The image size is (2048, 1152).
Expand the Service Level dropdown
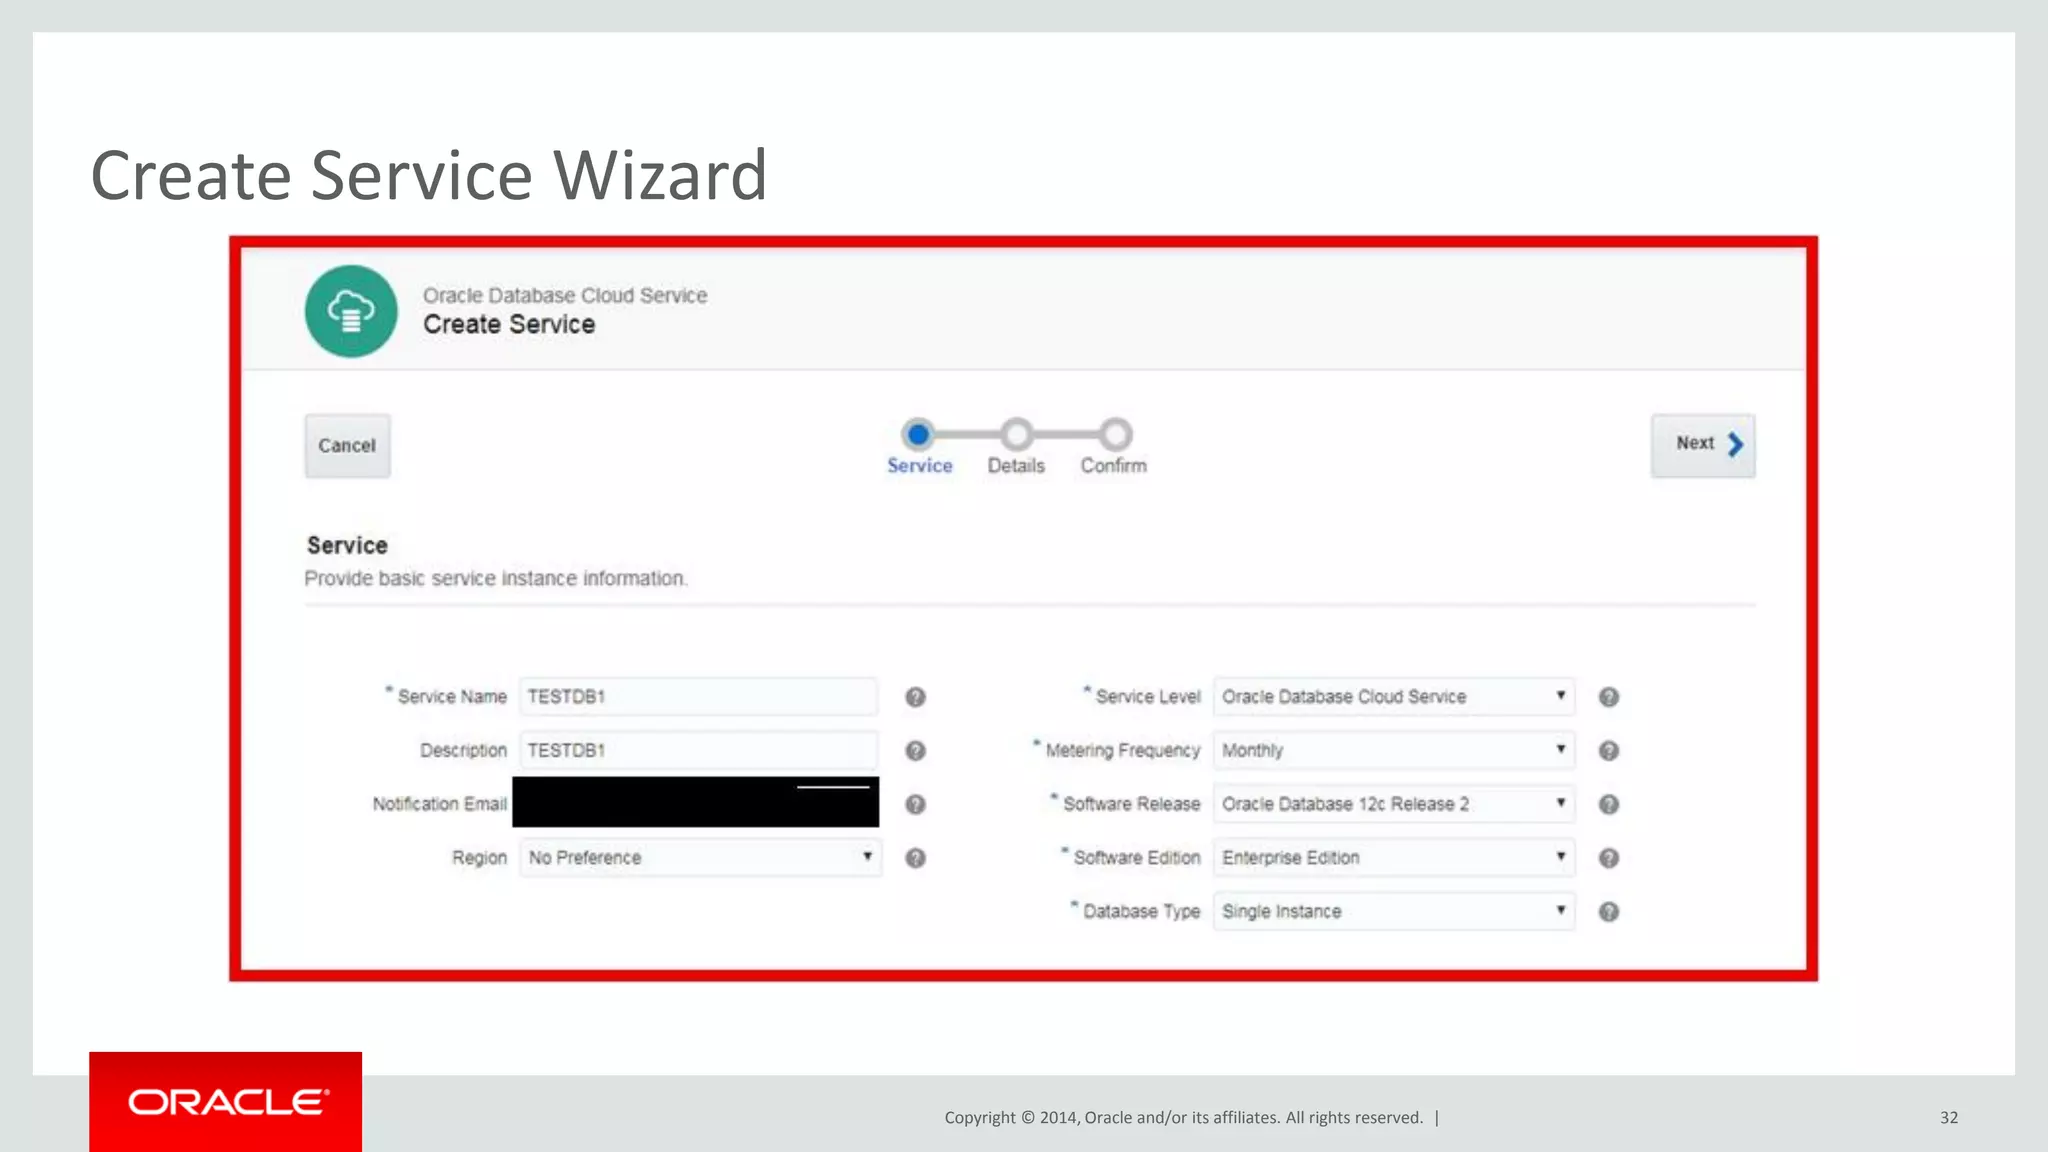1394,696
